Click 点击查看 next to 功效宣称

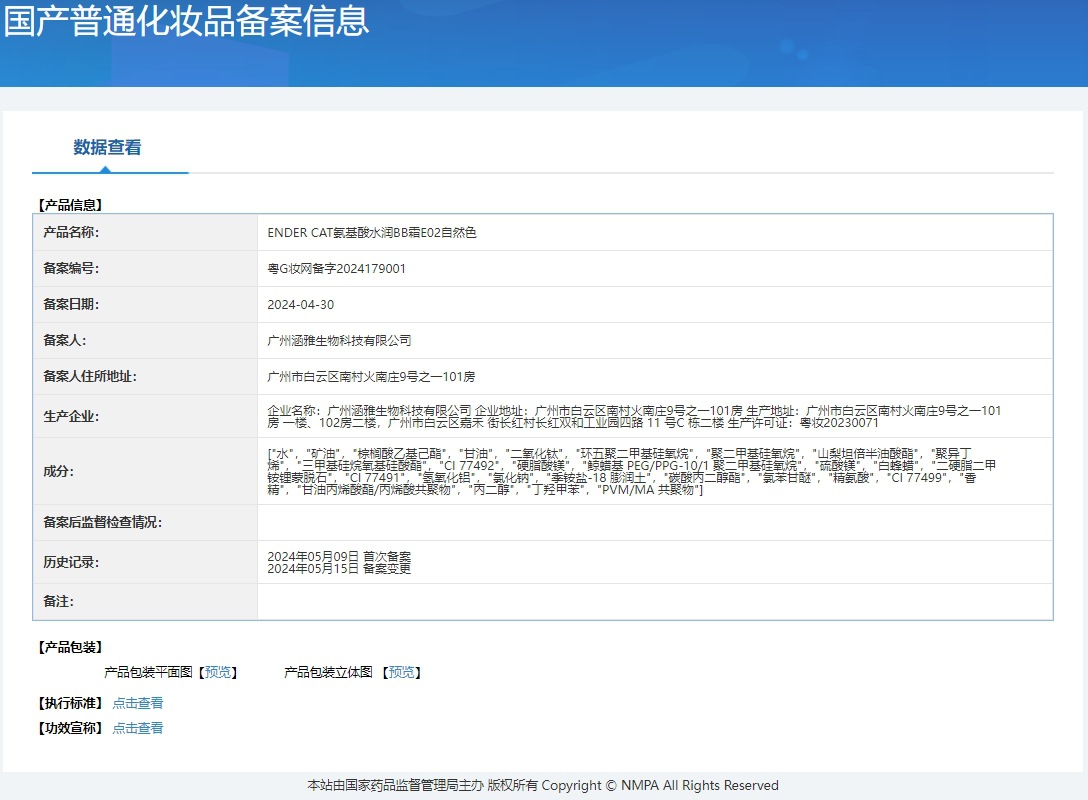[x=138, y=728]
